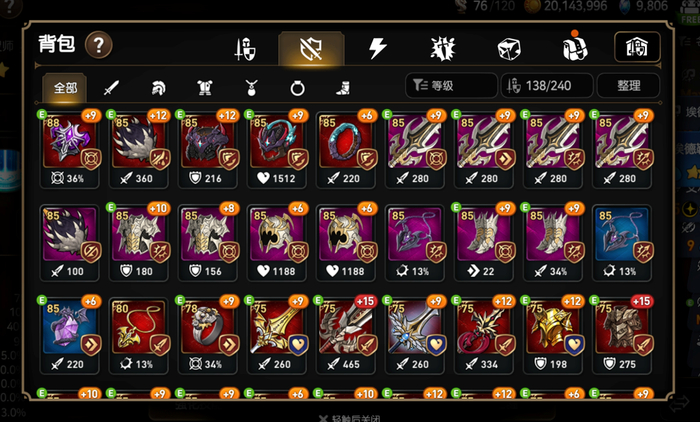700x422 pixels.
Task: Filter by armor chest equipment type
Action: (205, 88)
